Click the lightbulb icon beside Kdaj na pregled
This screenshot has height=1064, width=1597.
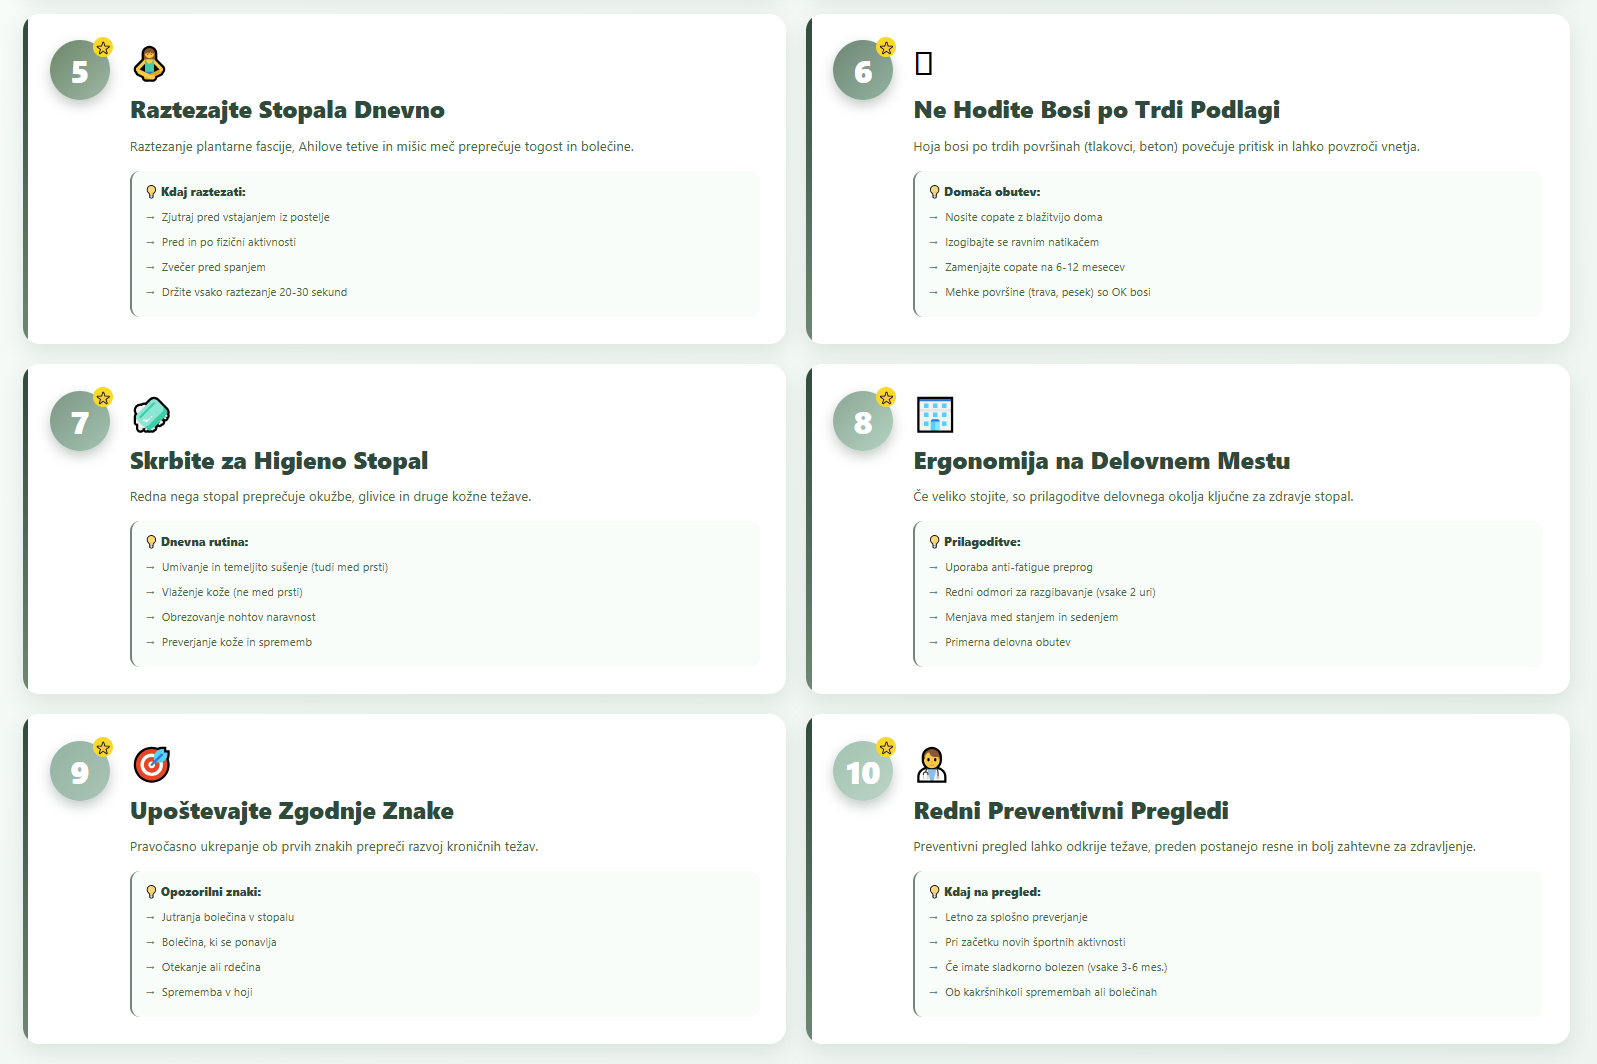[935, 892]
